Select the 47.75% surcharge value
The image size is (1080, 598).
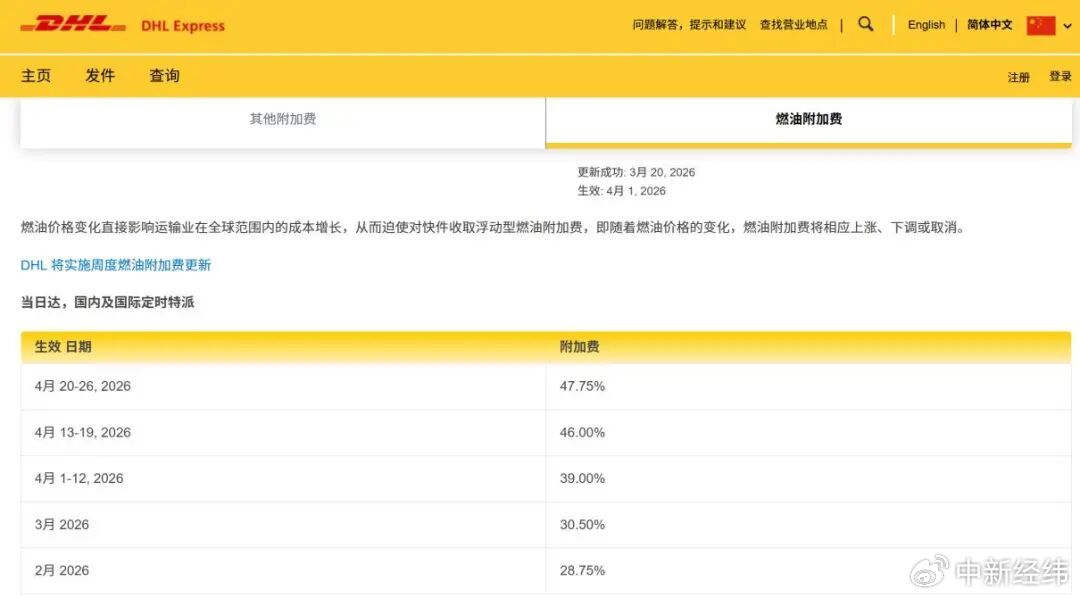pos(582,386)
